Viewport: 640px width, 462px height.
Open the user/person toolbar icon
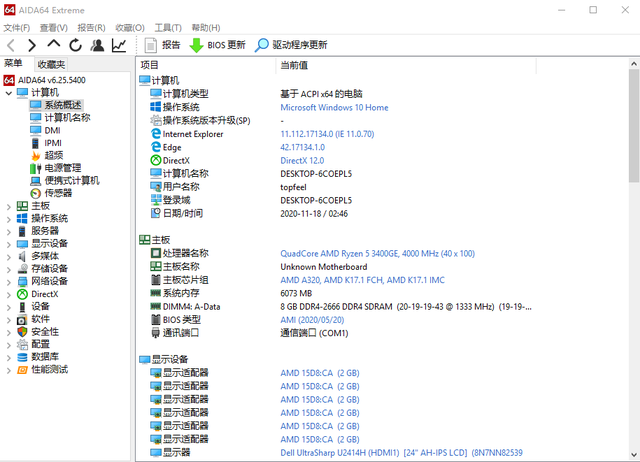click(x=97, y=45)
